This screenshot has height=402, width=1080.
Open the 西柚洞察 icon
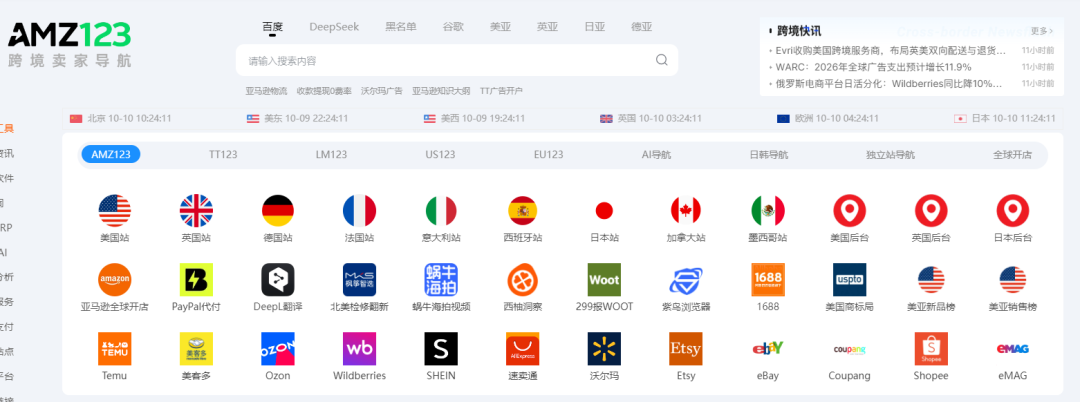click(523, 279)
